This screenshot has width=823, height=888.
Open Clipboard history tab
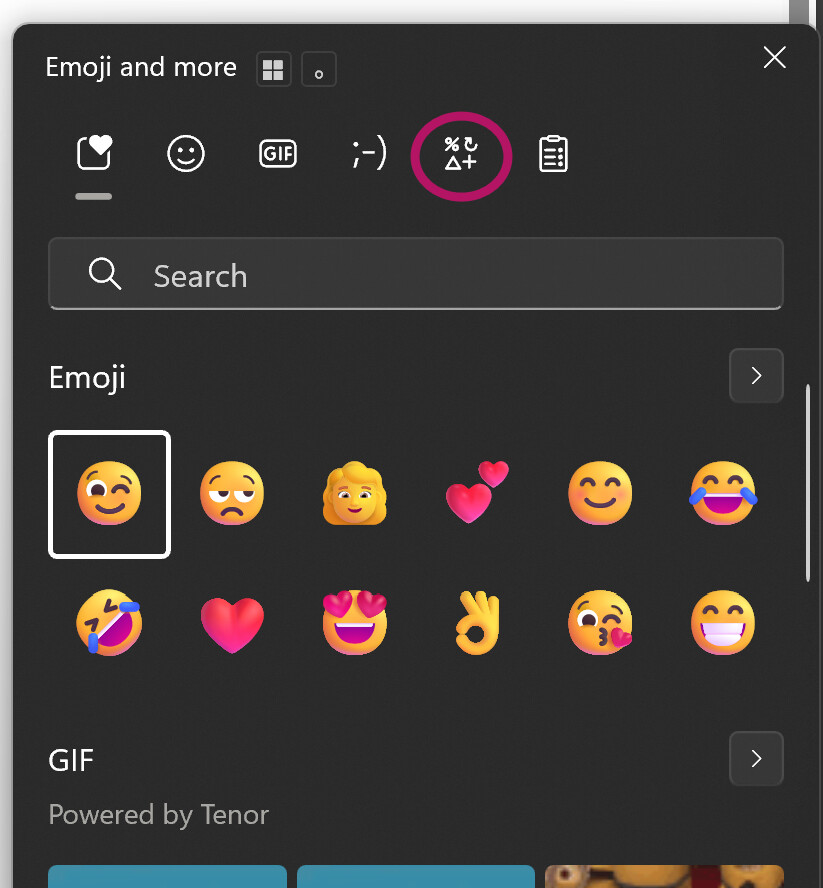click(x=553, y=154)
